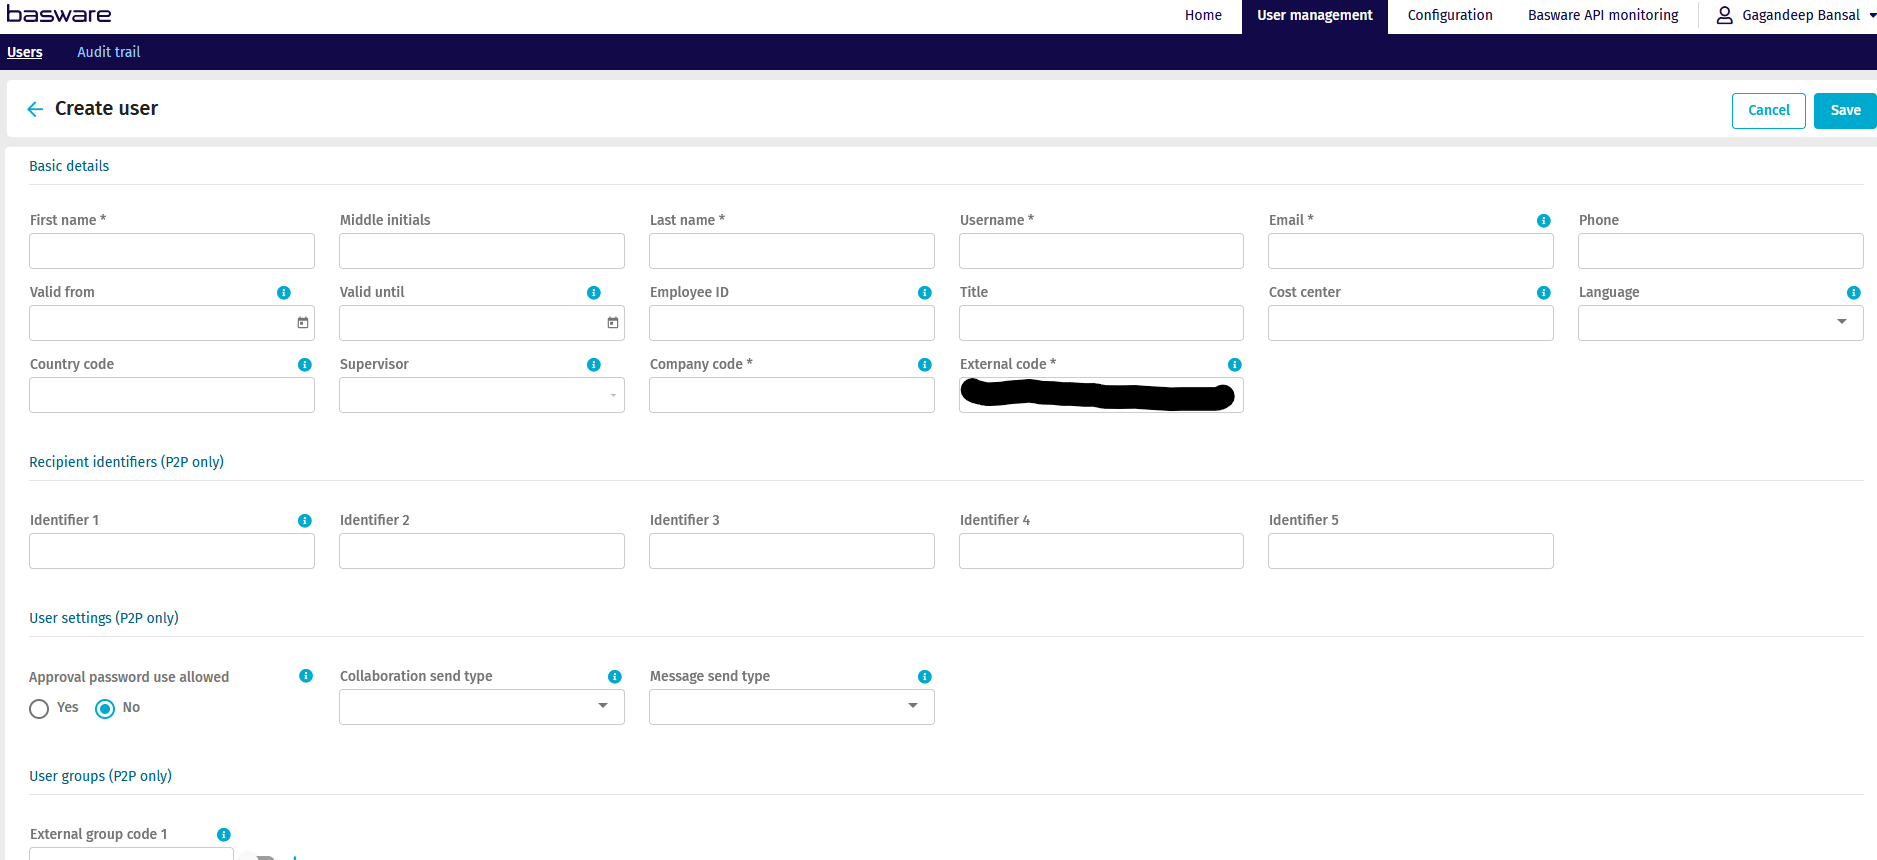Select No for approval password use

pos(105,709)
